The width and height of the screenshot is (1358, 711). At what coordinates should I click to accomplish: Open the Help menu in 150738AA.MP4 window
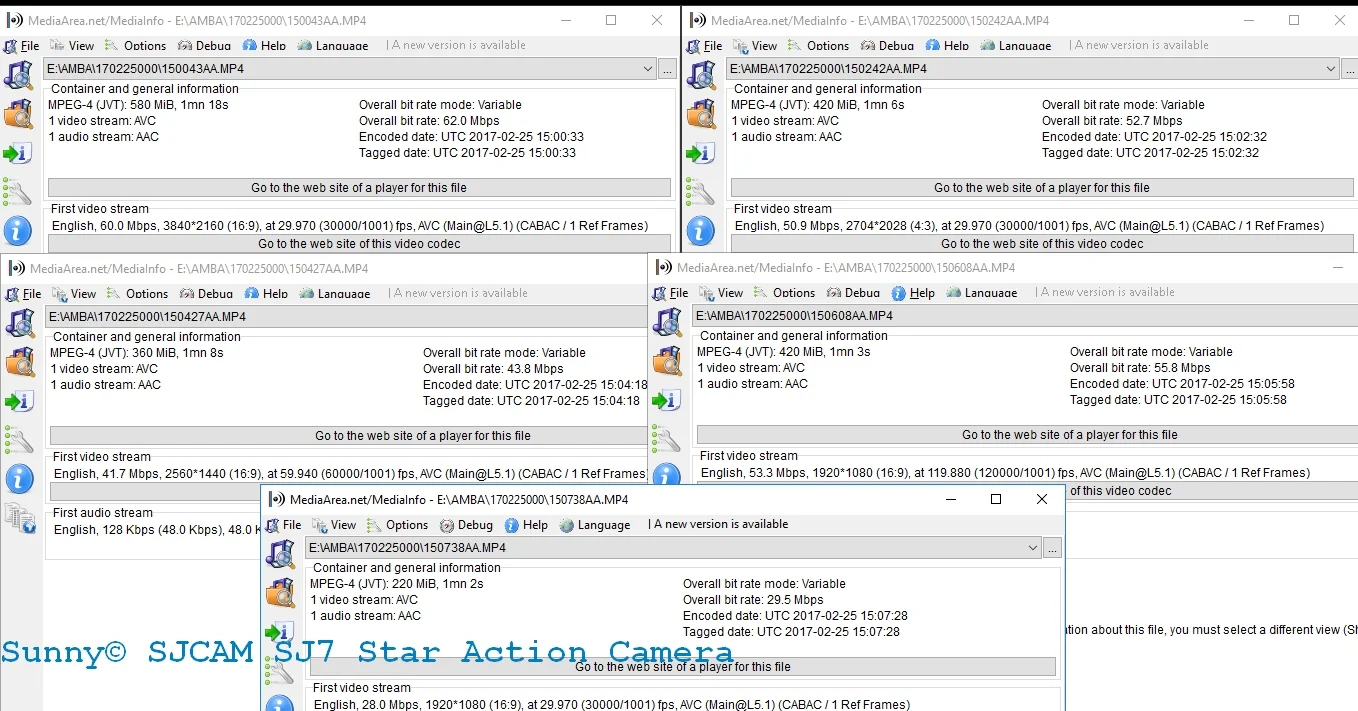coord(527,525)
